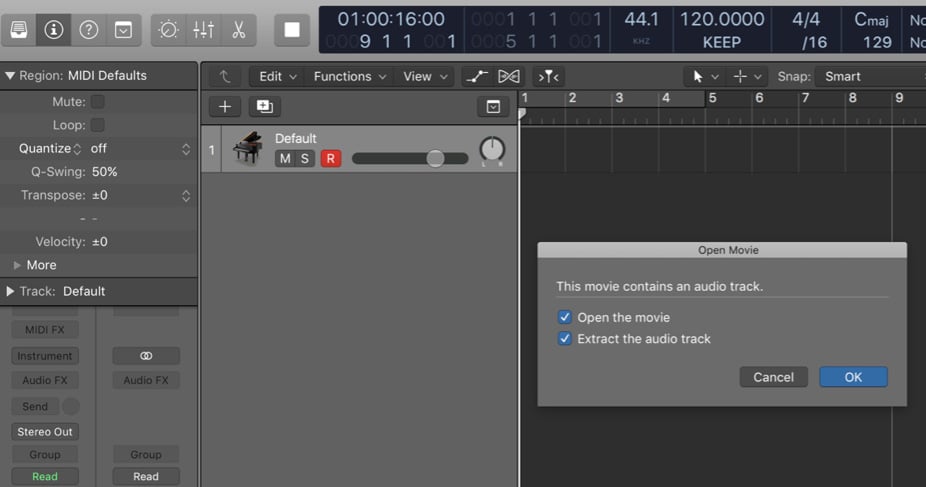Click the Stop transport button
Screen dimensions: 926x487
click(292, 30)
